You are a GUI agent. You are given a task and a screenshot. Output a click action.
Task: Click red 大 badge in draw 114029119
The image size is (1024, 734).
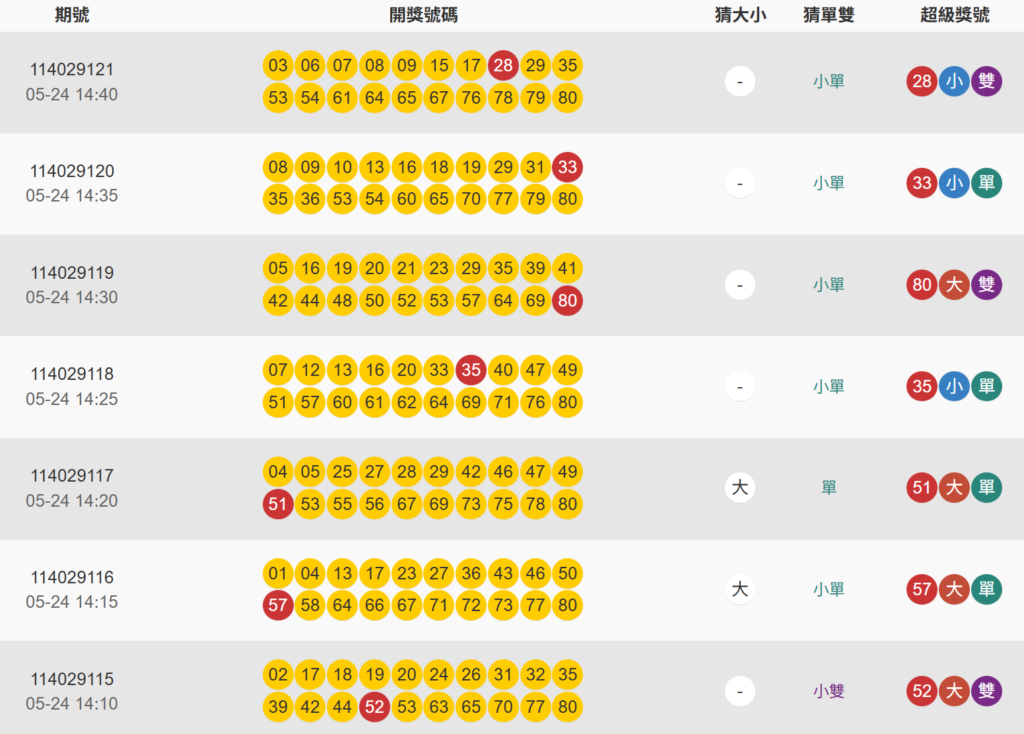pyautogui.click(x=954, y=285)
